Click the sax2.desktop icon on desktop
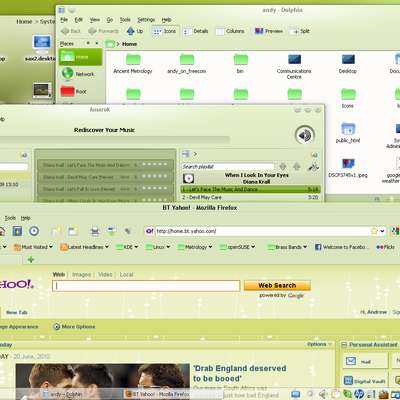Viewport: 400px width, 400px height. coord(41,48)
